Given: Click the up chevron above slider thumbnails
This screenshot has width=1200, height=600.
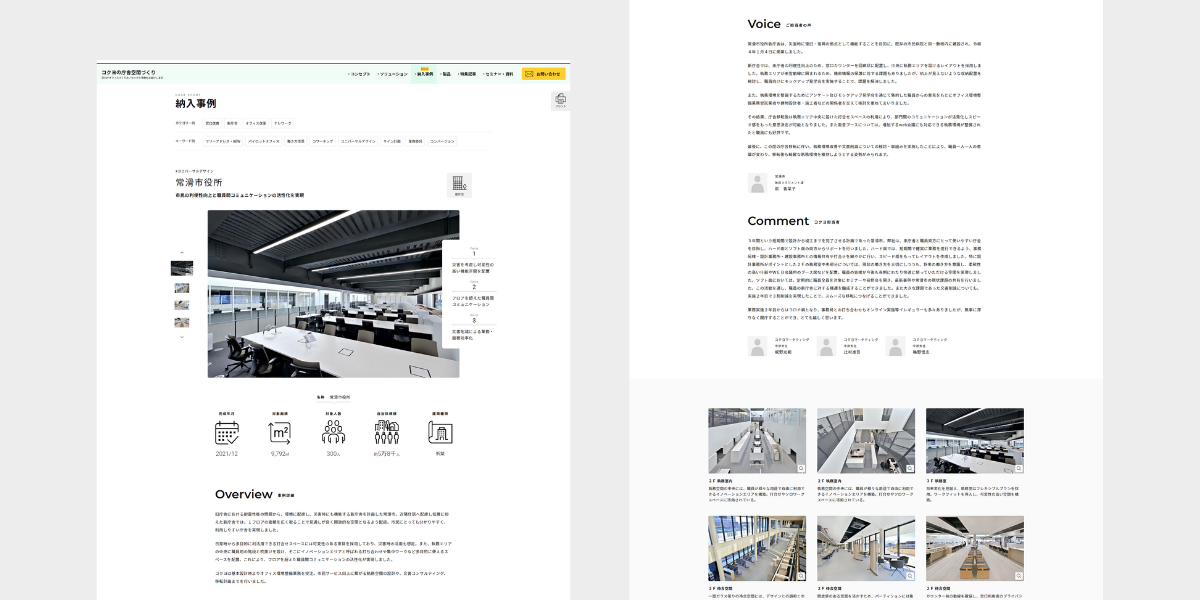Looking at the screenshot, I should click(182, 252).
